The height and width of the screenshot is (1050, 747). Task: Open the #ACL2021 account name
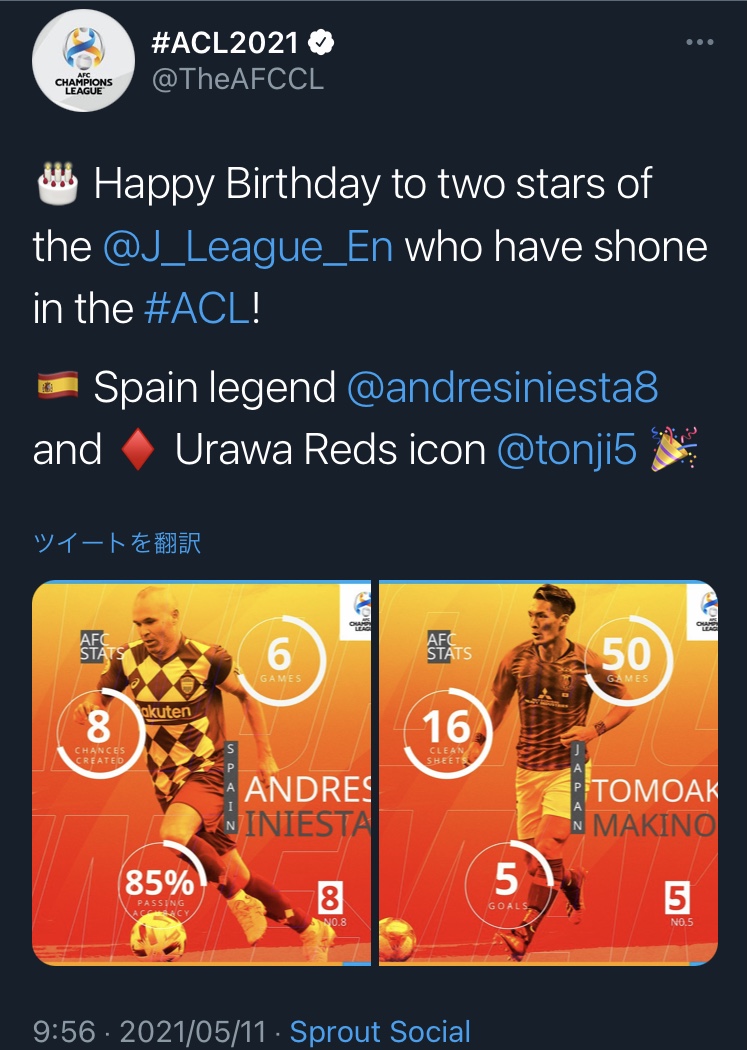[x=225, y=43]
